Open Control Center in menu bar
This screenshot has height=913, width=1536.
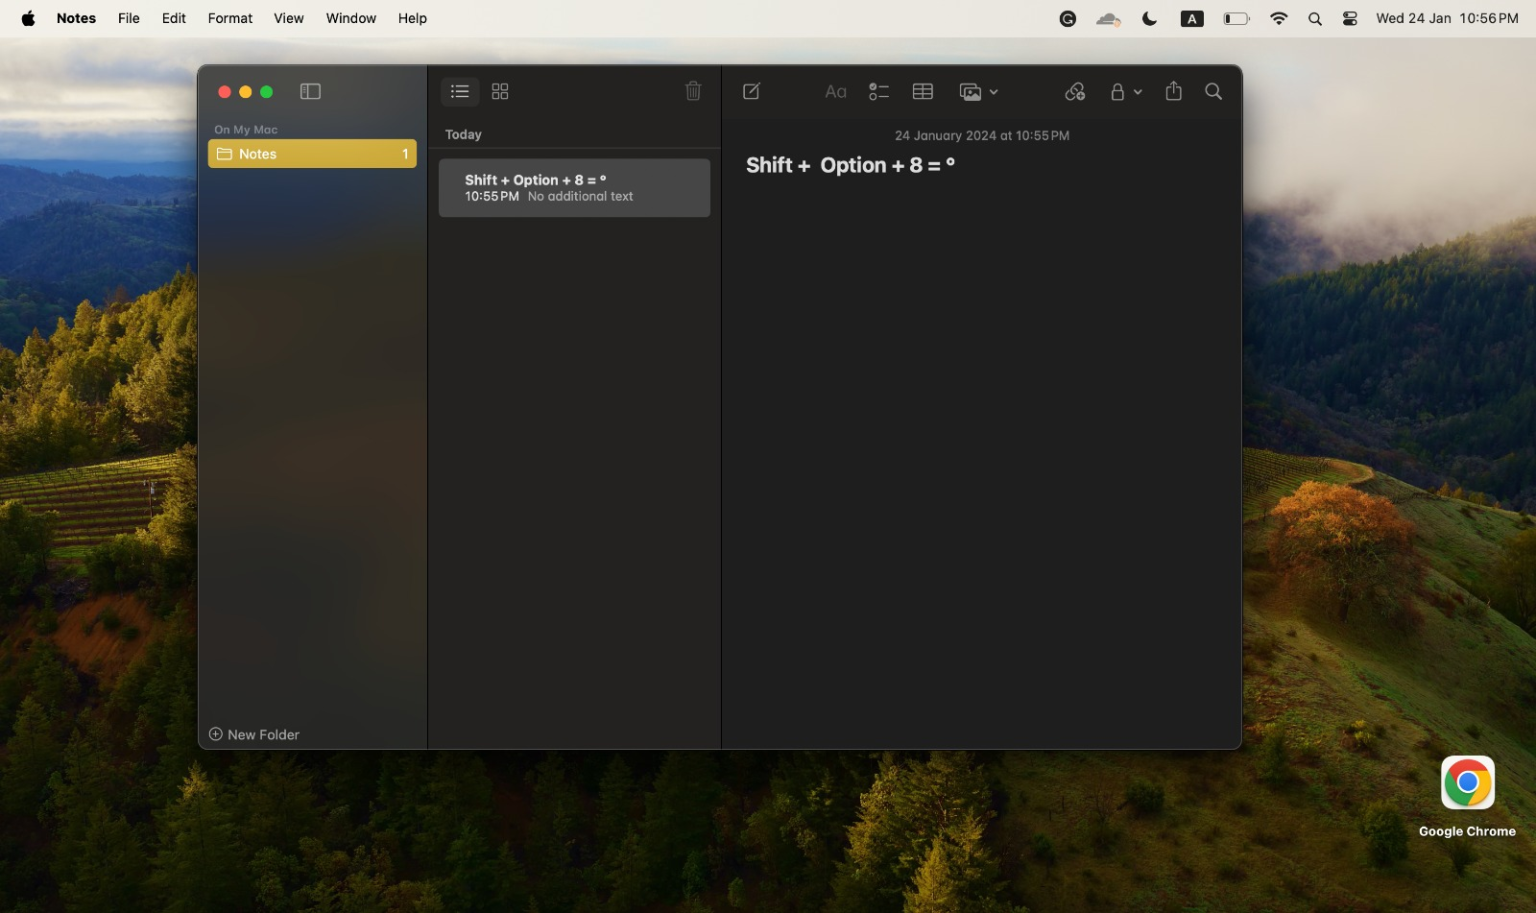(x=1350, y=18)
